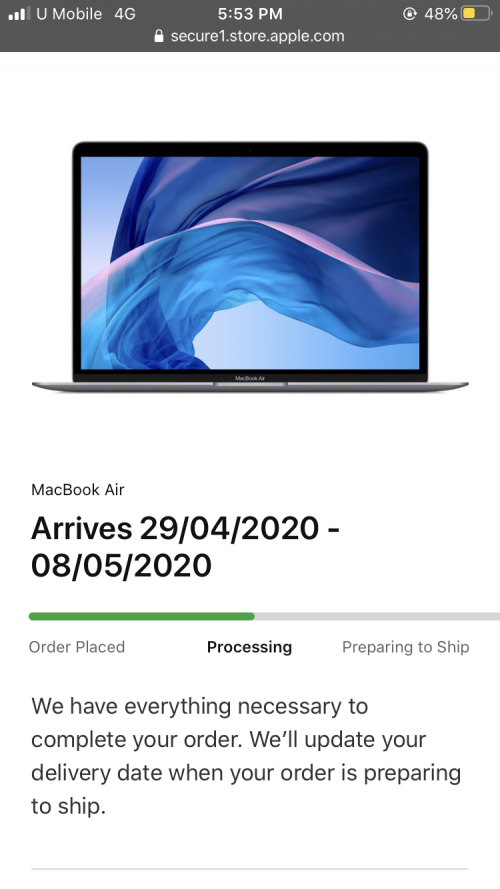This screenshot has height=889, width=500.
Task: Tap the cellular signal strength bars
Action: [19, 14]
